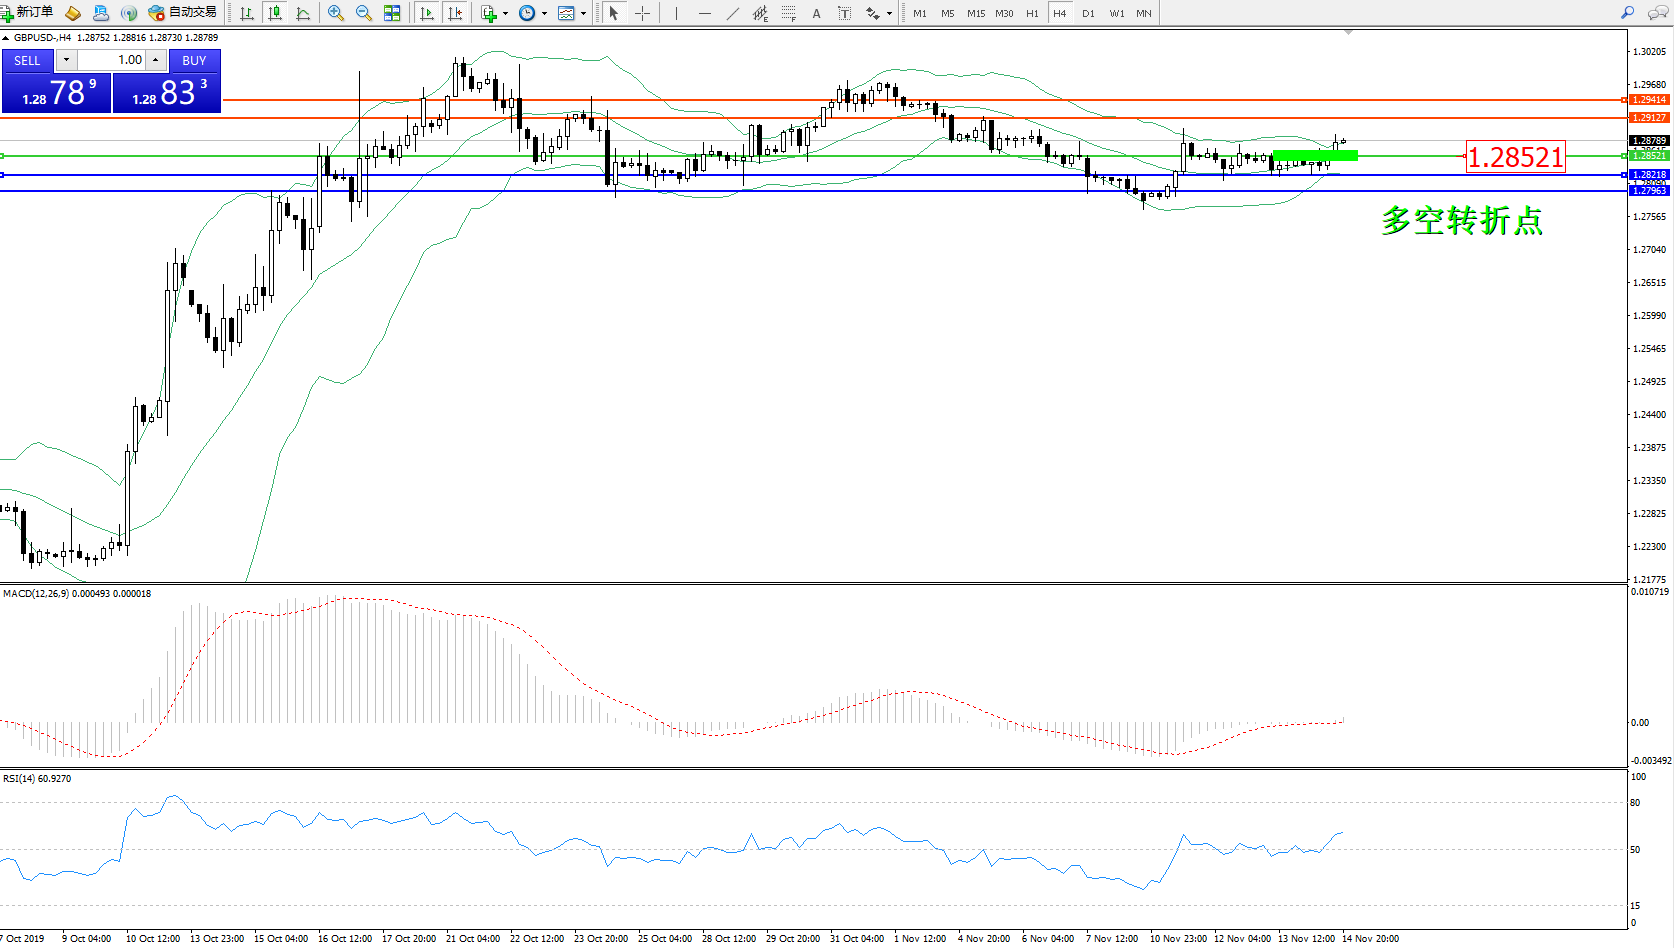Open the indicators list dropdown arrow
The image size is (1674, 948).
pyautogui.click(x=505, y=13)
